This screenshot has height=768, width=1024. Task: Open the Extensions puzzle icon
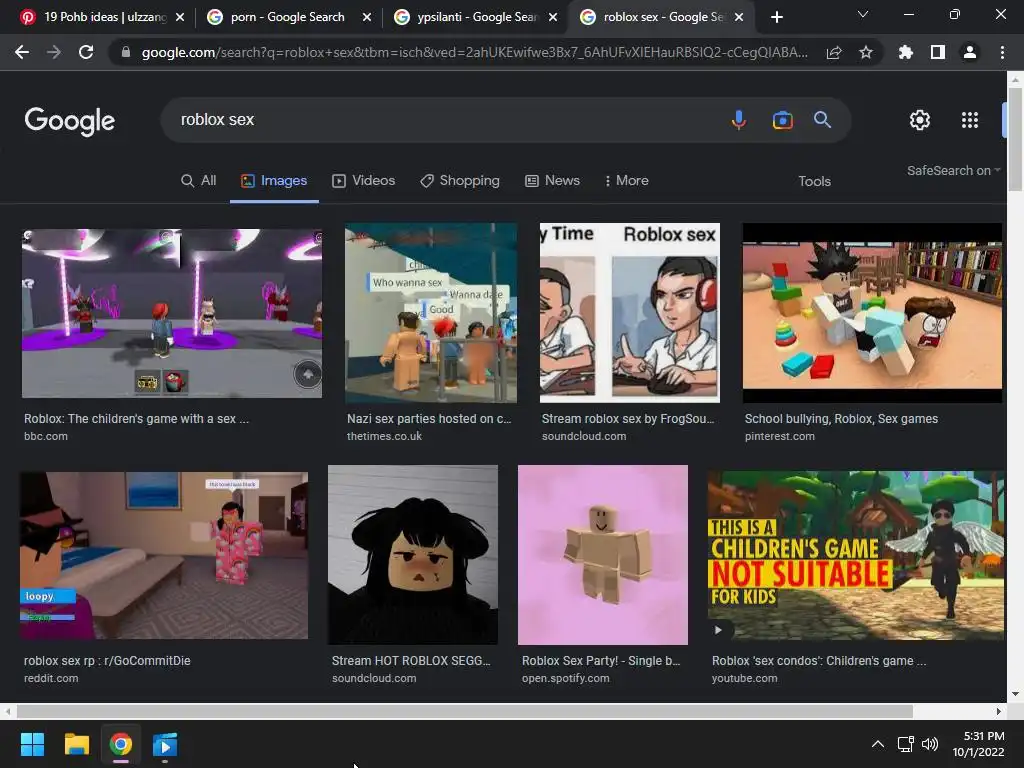(x=906, y=52)
